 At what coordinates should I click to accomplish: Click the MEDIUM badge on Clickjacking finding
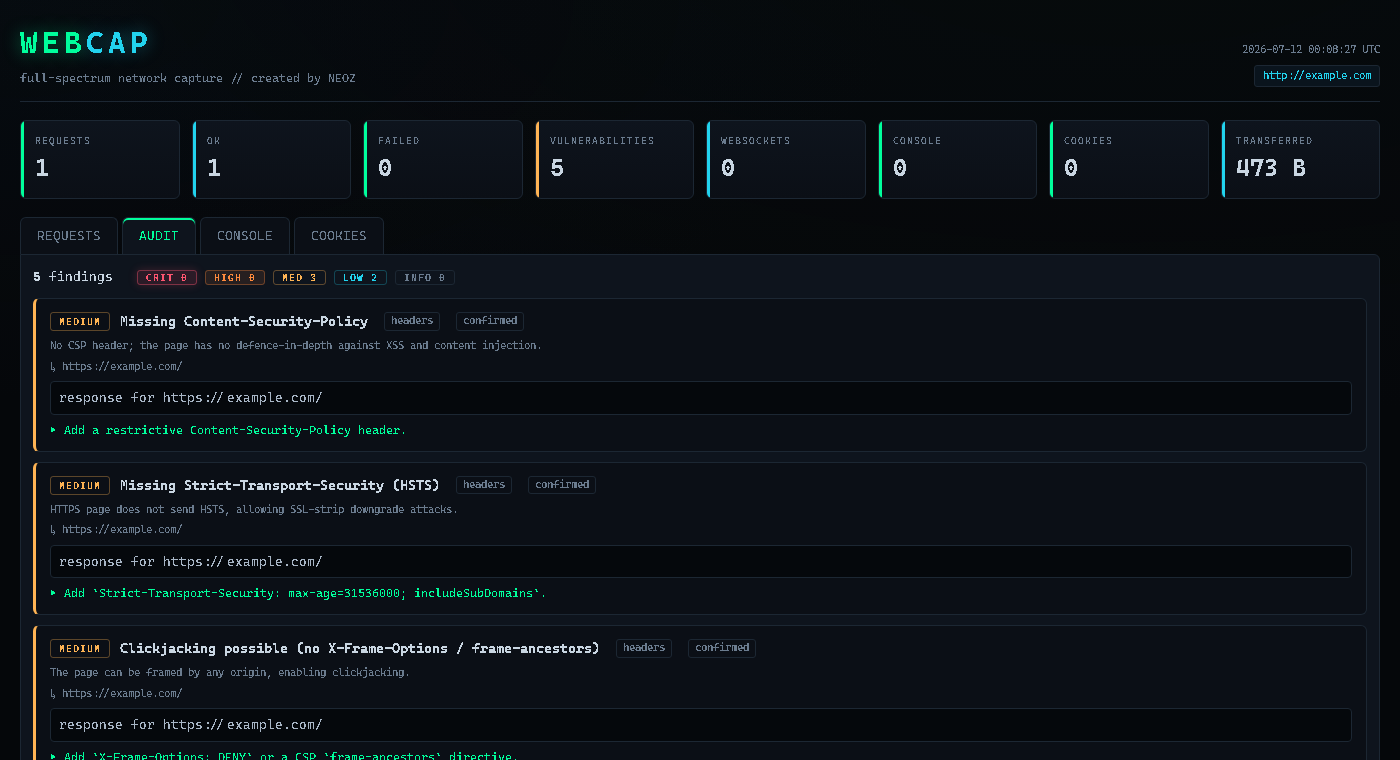80,649
